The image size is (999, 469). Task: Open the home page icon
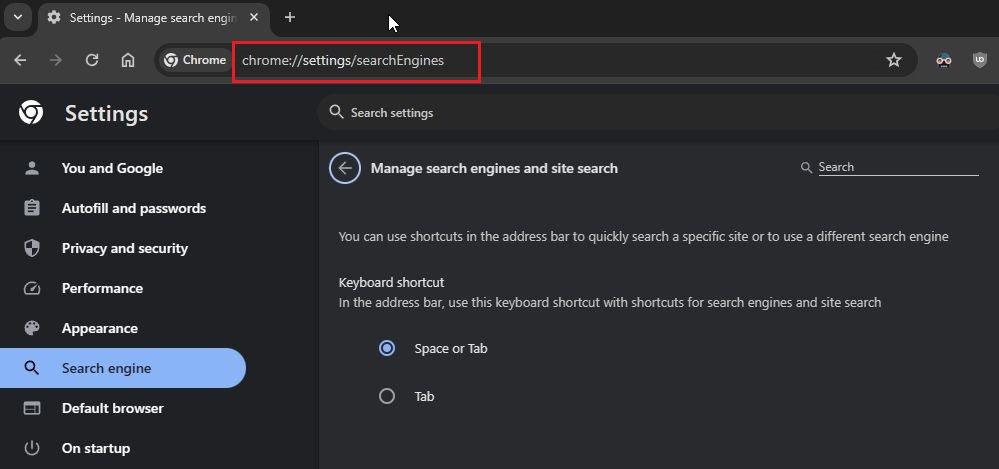[x=128, y=60]
